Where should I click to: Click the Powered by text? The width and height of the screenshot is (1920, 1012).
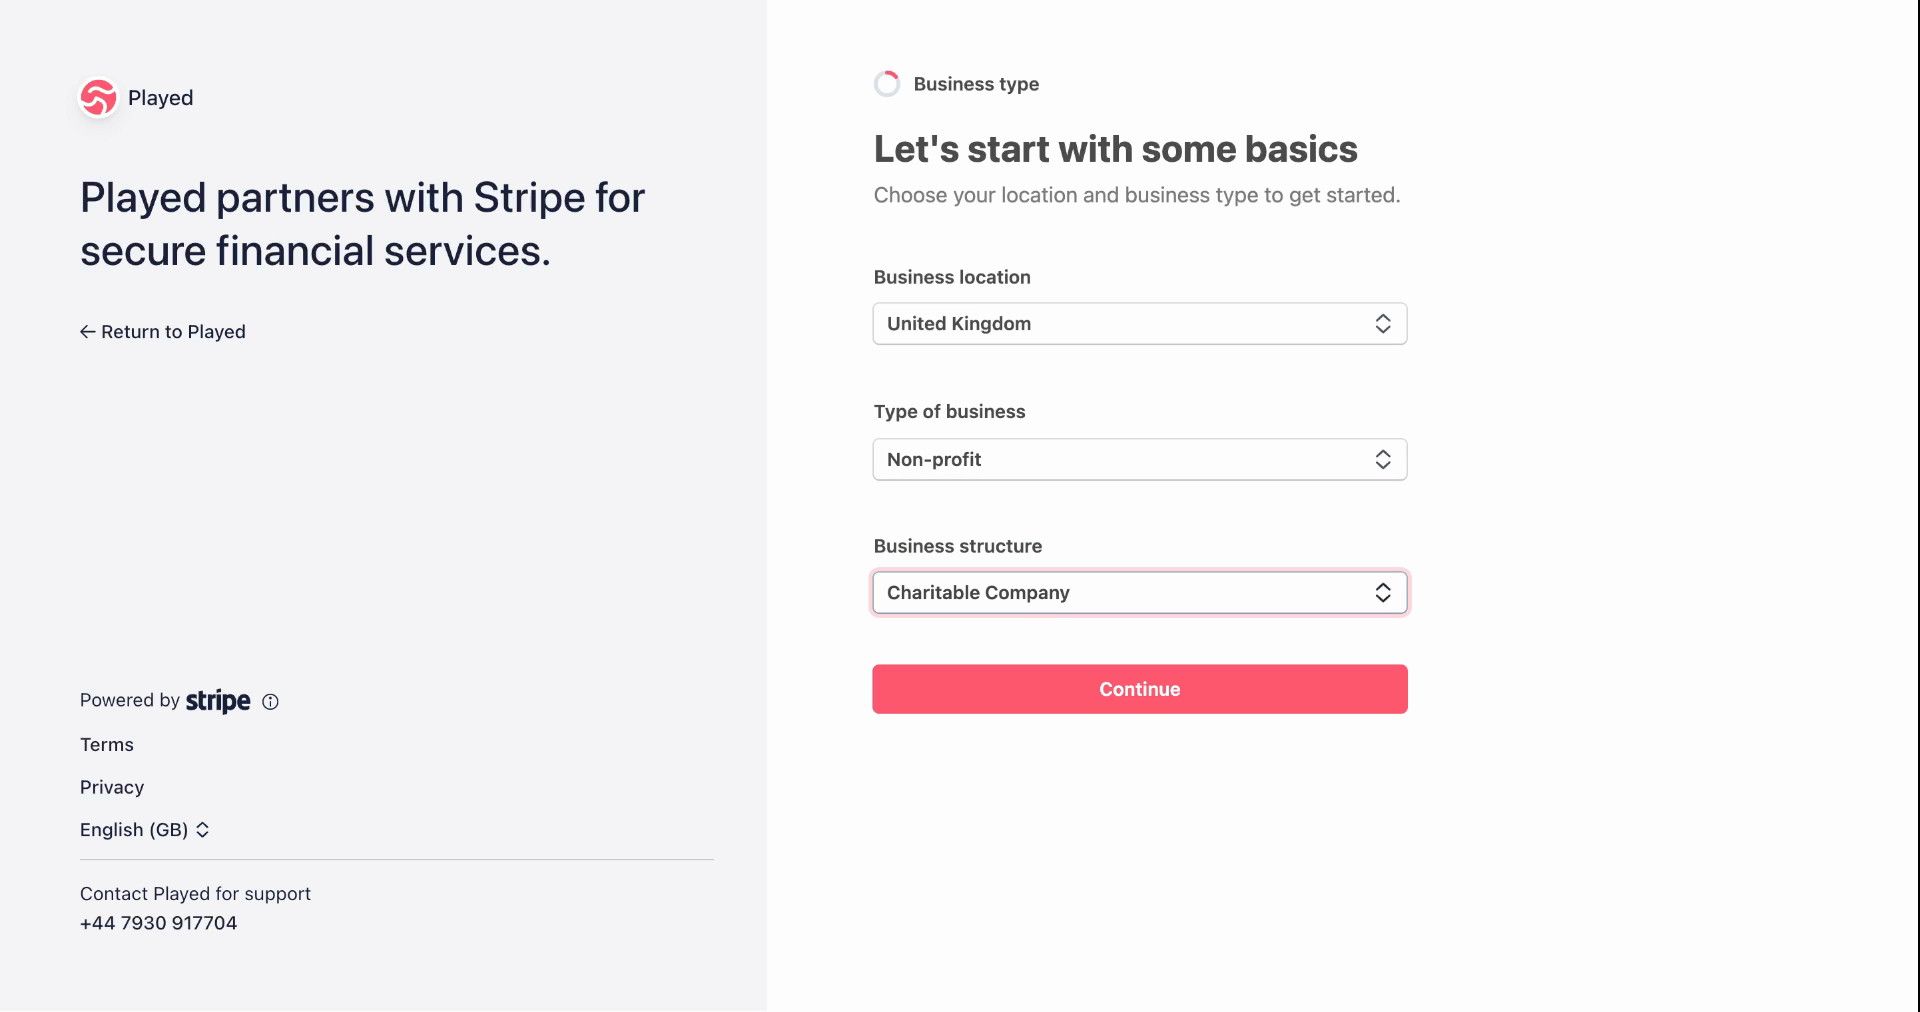pyautogui.click(x=130, y=701)
